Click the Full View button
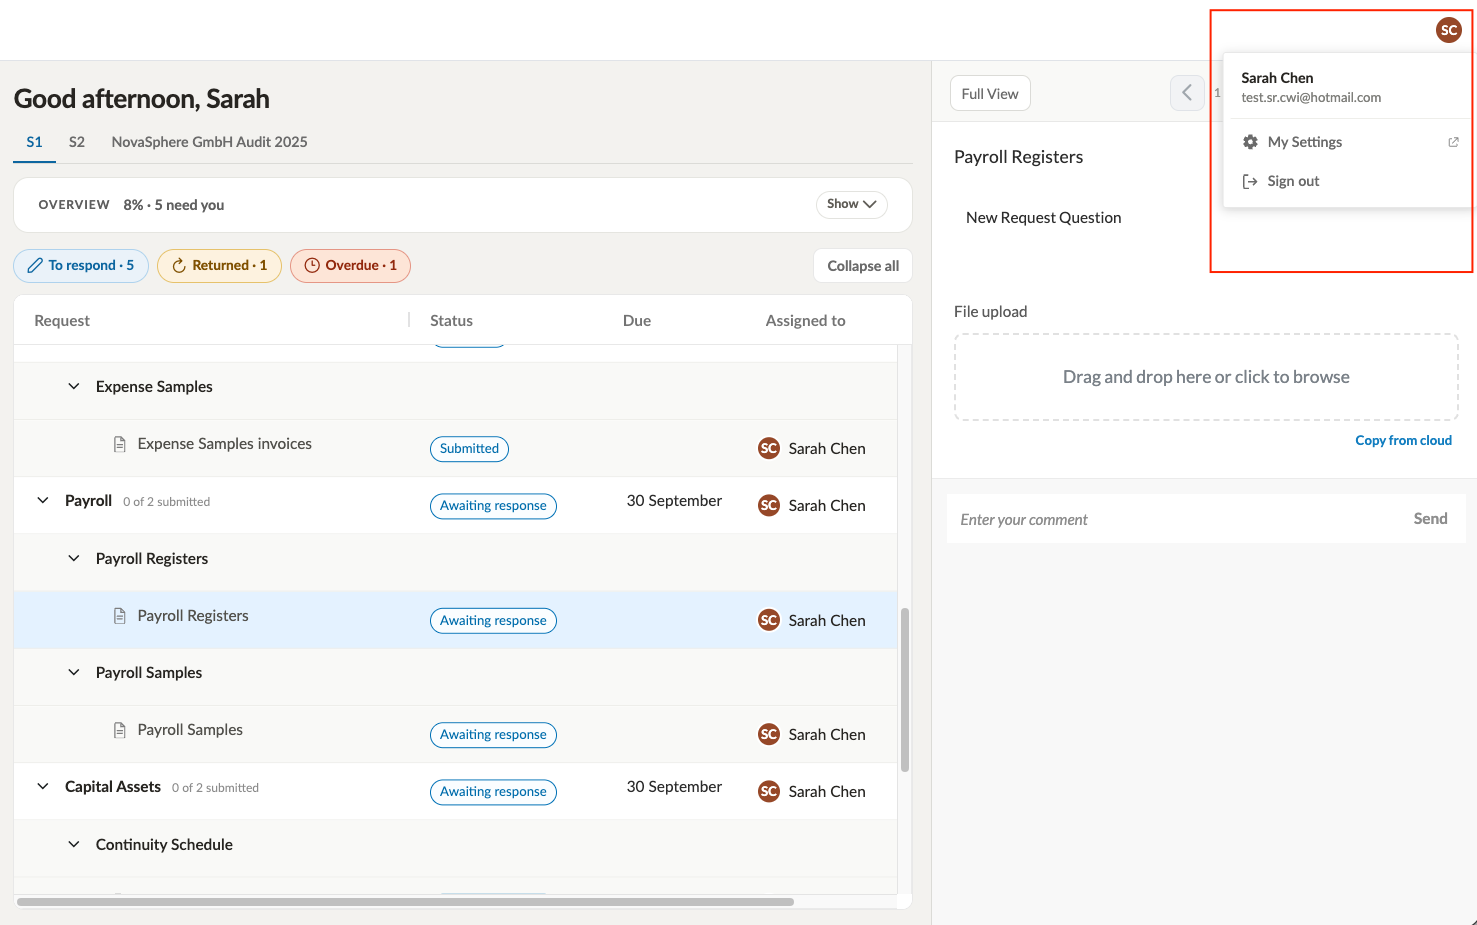Viewport: 1477px width, 925px height. pyautogui.click(x=990, y=93)
